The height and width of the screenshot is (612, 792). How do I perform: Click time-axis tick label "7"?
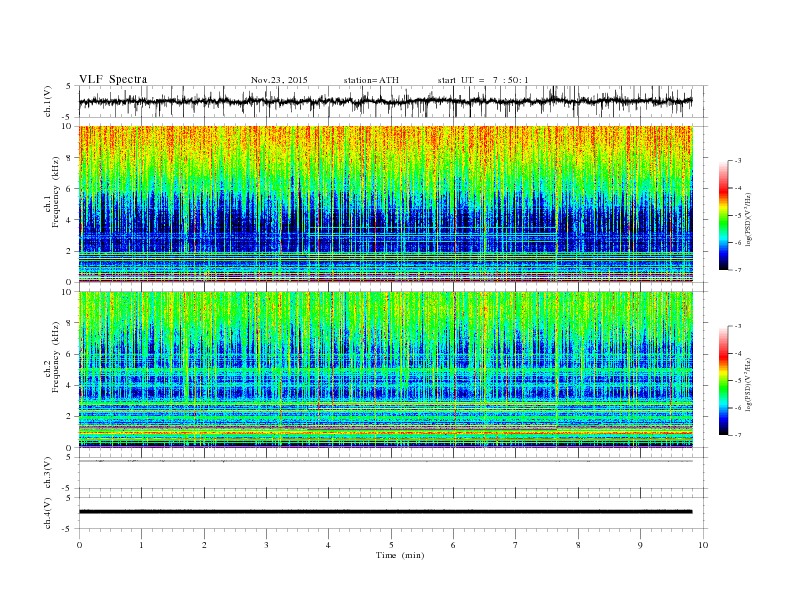tap(515, 545)
